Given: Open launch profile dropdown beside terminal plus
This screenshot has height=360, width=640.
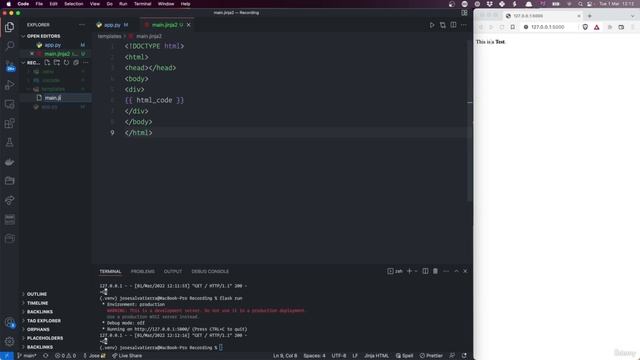Looking at the screenshot, I should (x=416, y=271).
